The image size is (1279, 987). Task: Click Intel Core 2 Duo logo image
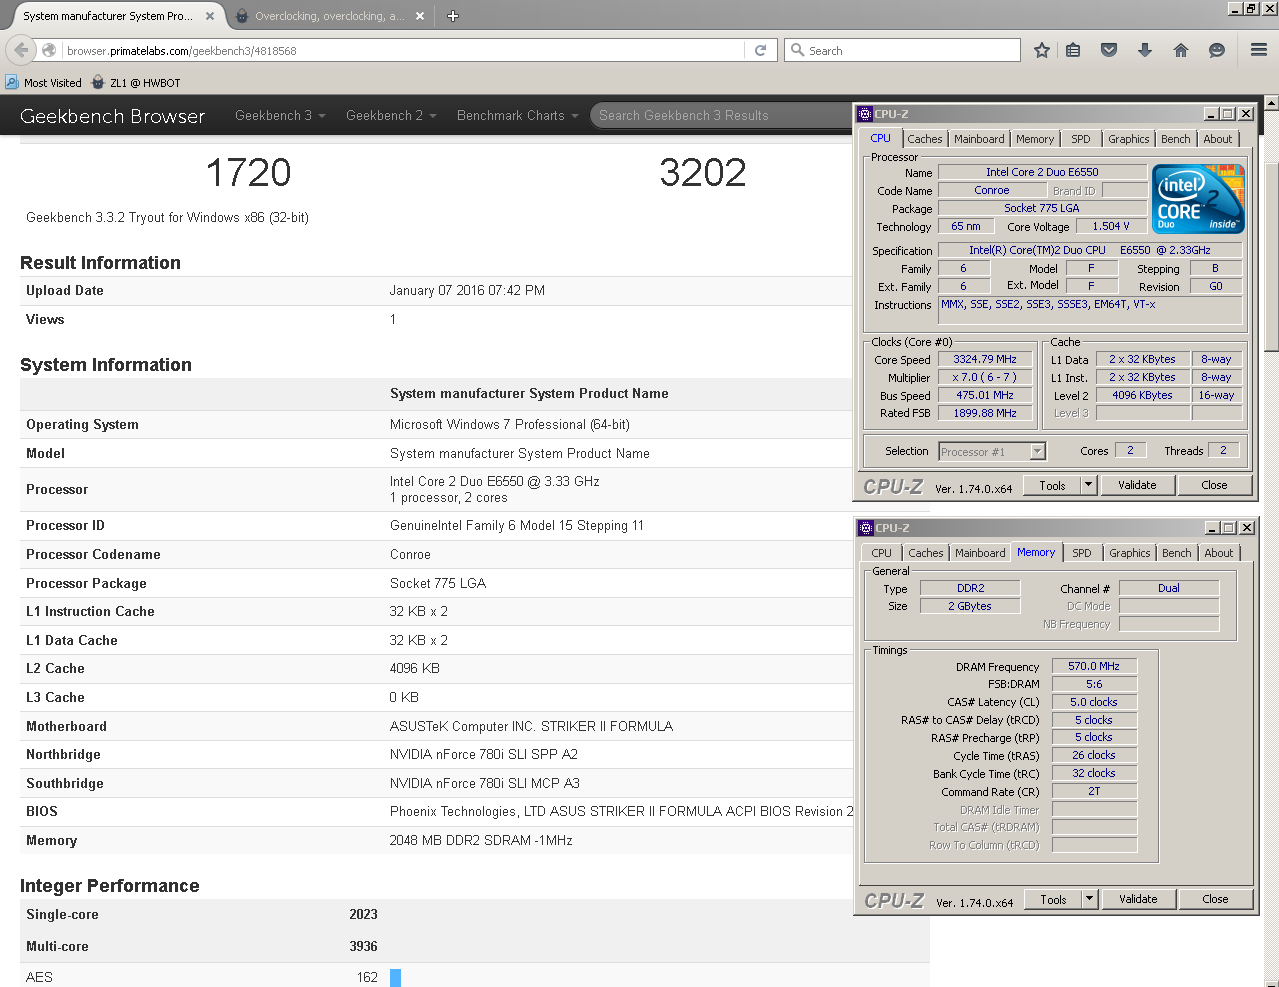[1198, 198]
